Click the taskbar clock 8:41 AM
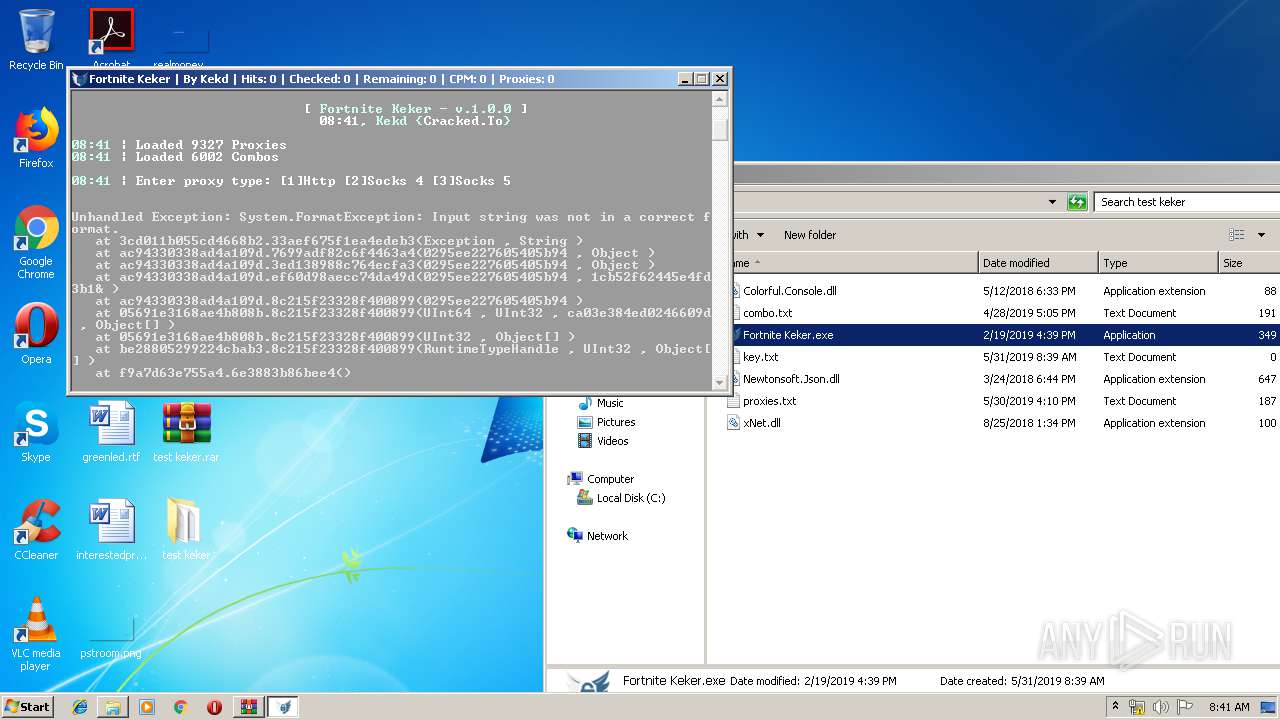The width and height of the screenshot is (1280, 720). click(1229, 707)
